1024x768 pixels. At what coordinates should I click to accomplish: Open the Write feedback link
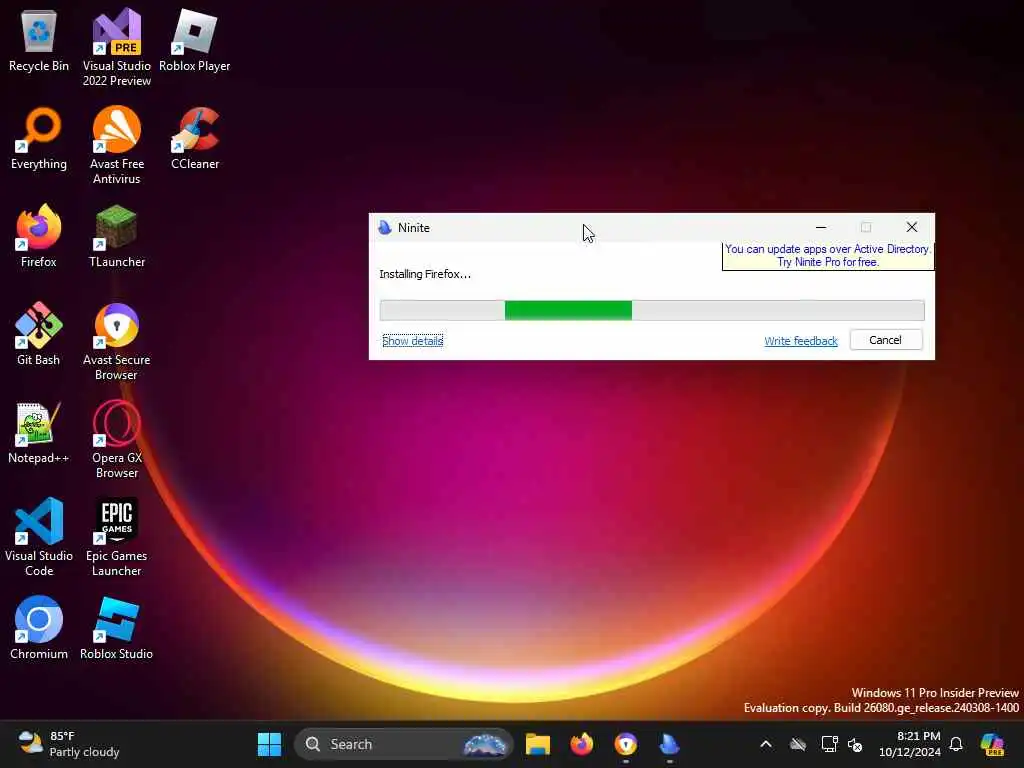click(801, 340)
